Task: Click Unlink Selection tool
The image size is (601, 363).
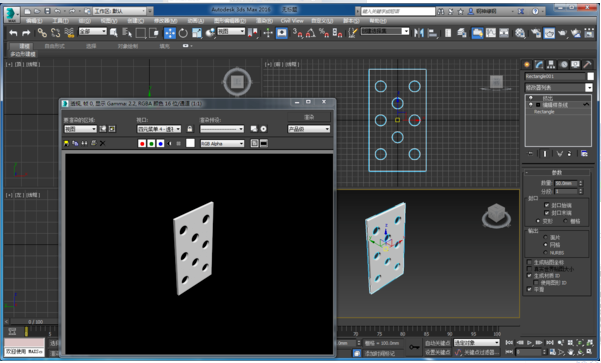Action: click(x=56, y=33)
